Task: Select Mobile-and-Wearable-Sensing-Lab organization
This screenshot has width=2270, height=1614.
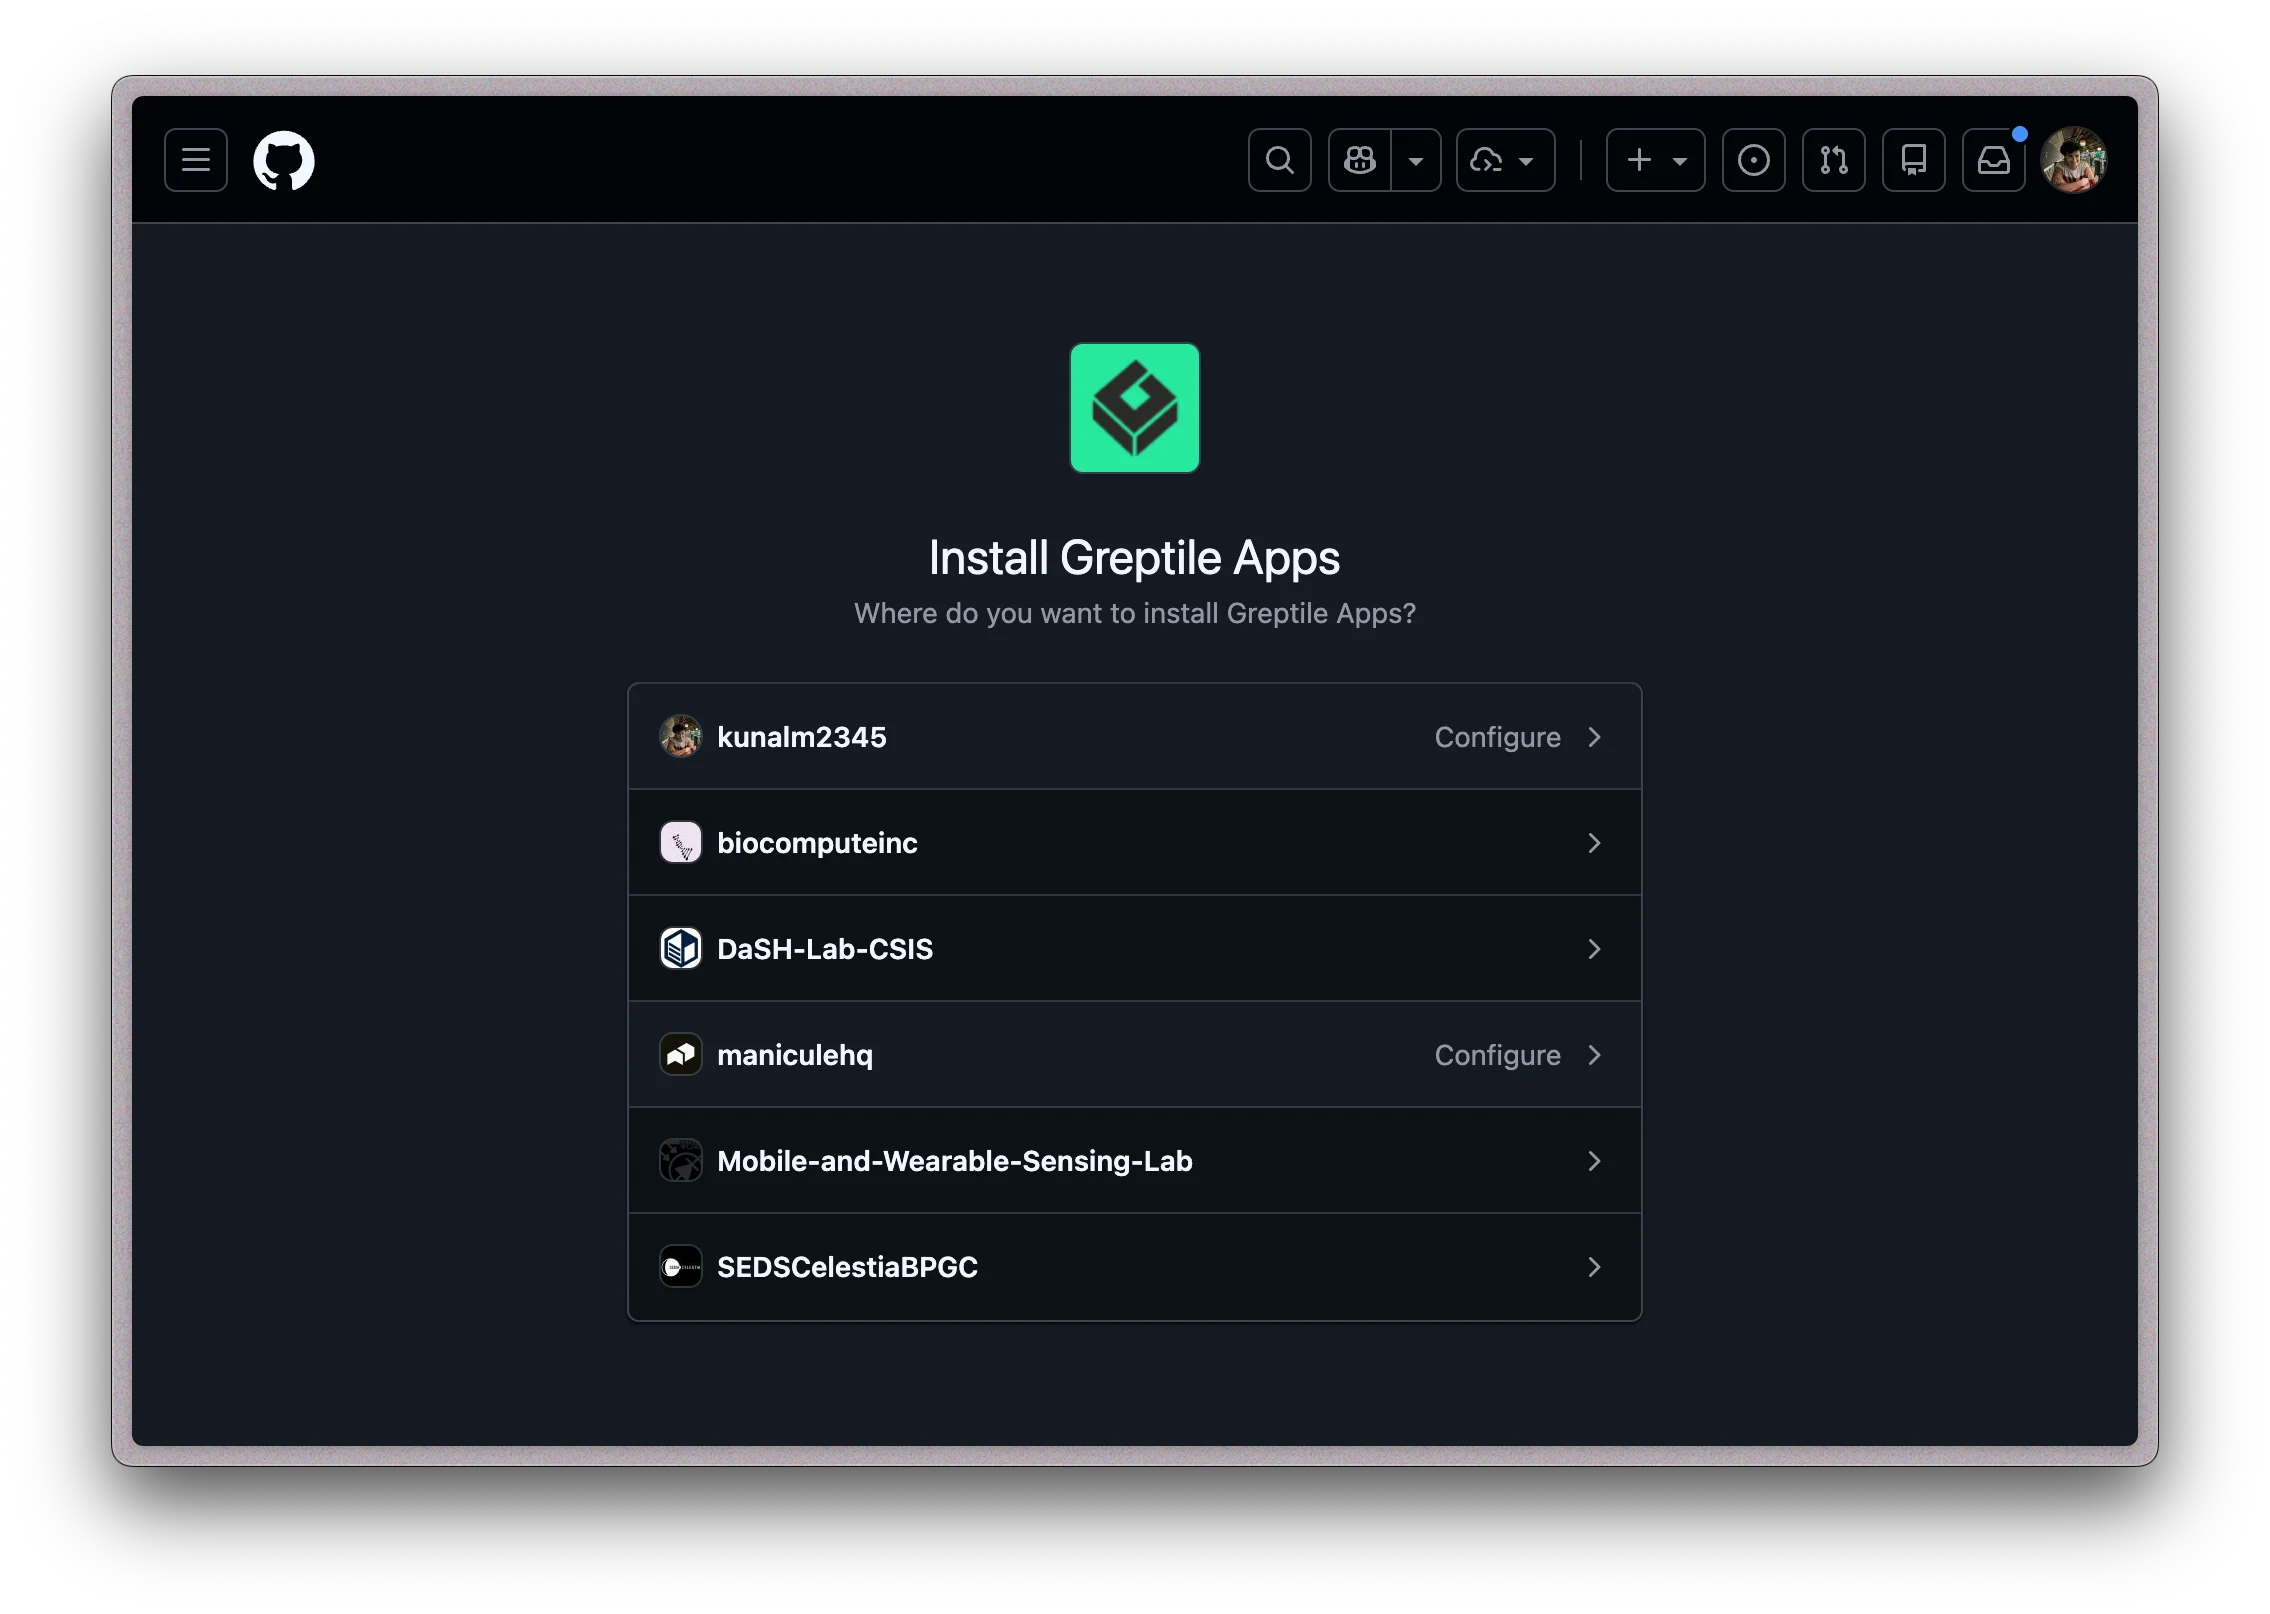Action: click(x=1135, y=1161)
